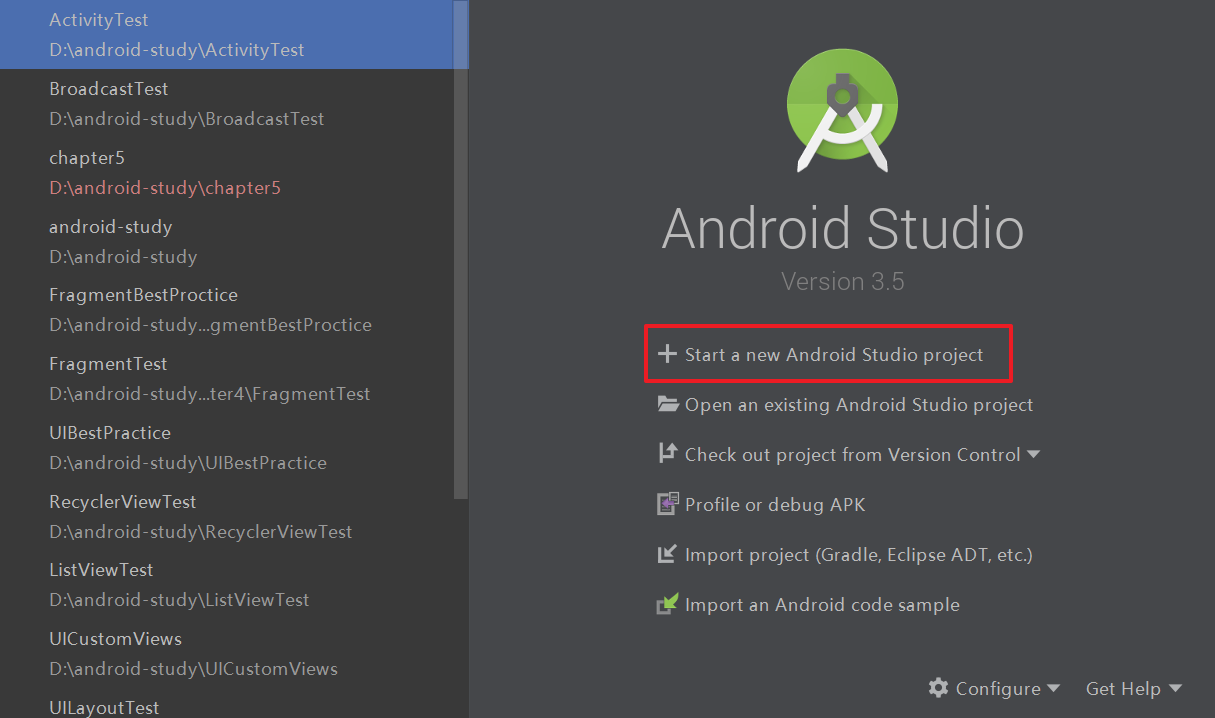Click the red path D:\android-study\chapter5

click(x=165, y=188)
